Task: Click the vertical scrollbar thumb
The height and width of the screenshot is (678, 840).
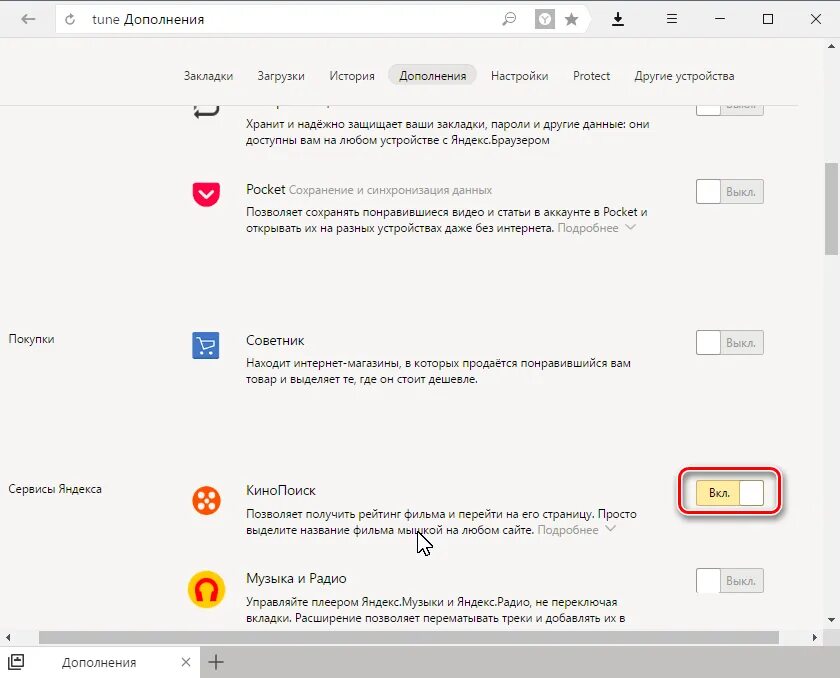Action: (831, 209)
